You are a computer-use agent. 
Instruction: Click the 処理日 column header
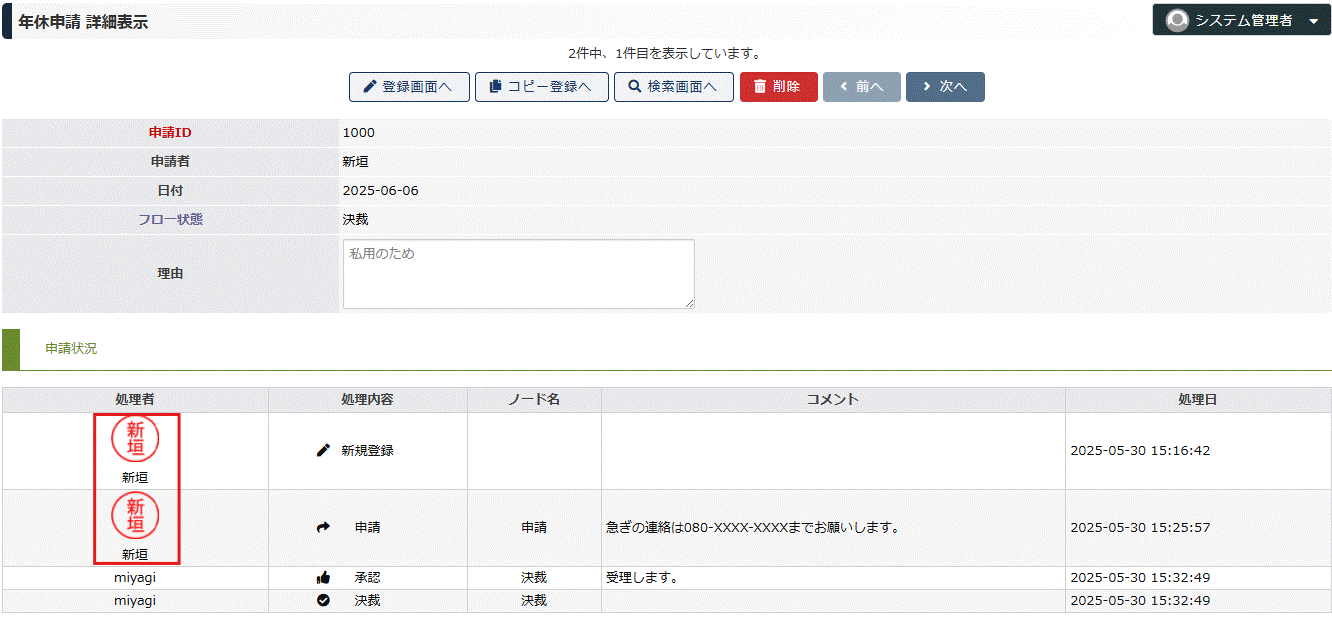[x=1198, y=400]
